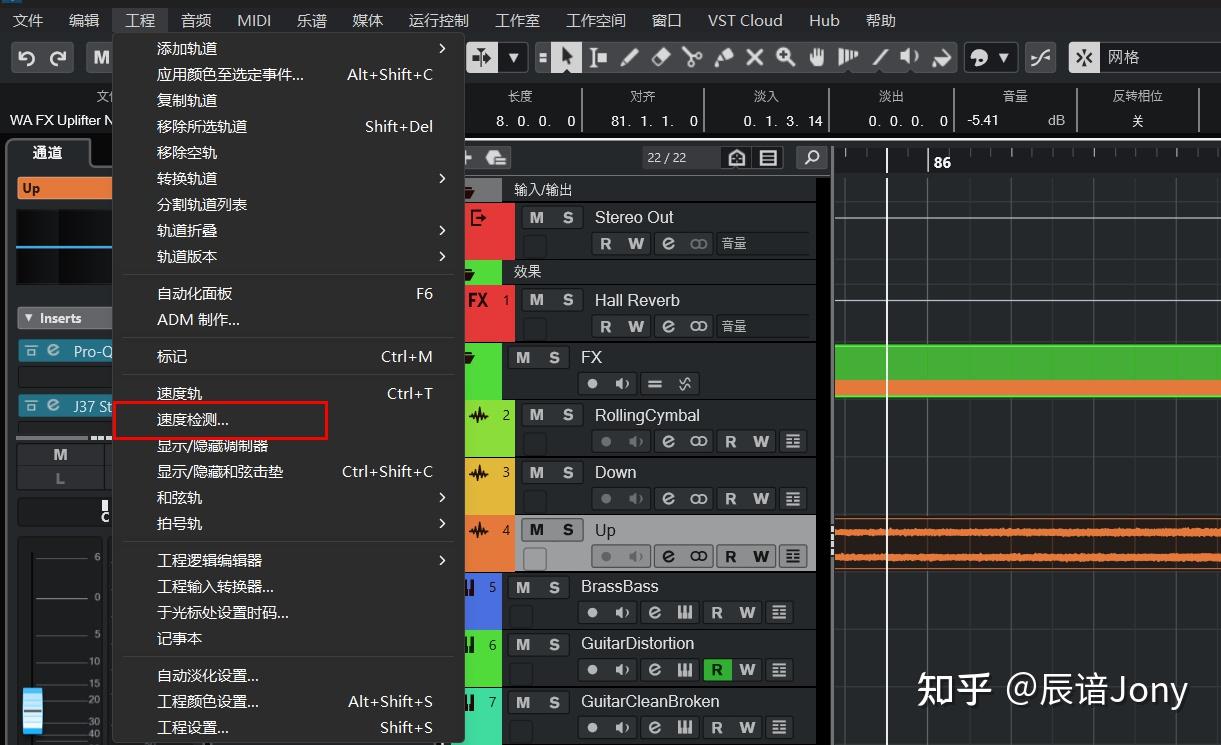Open Edit Channel Settings for Stereo Out
This screenshot has height=745, width=1221.
pos(668,243)
